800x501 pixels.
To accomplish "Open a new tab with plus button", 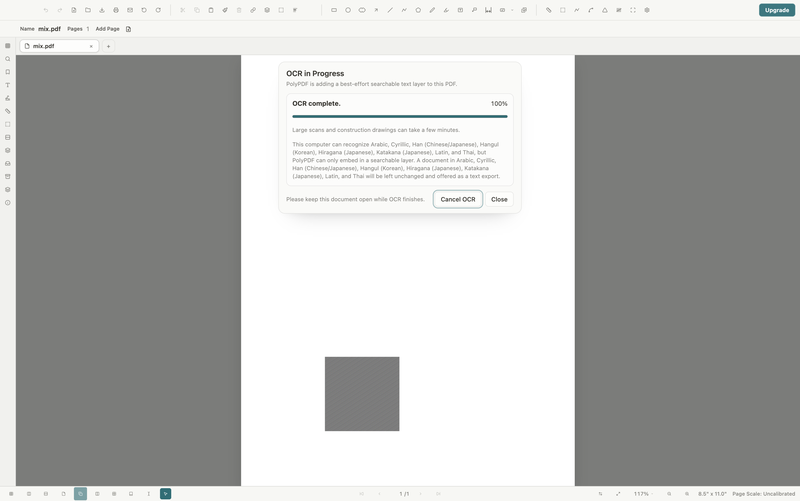I will tap(108, 46).
